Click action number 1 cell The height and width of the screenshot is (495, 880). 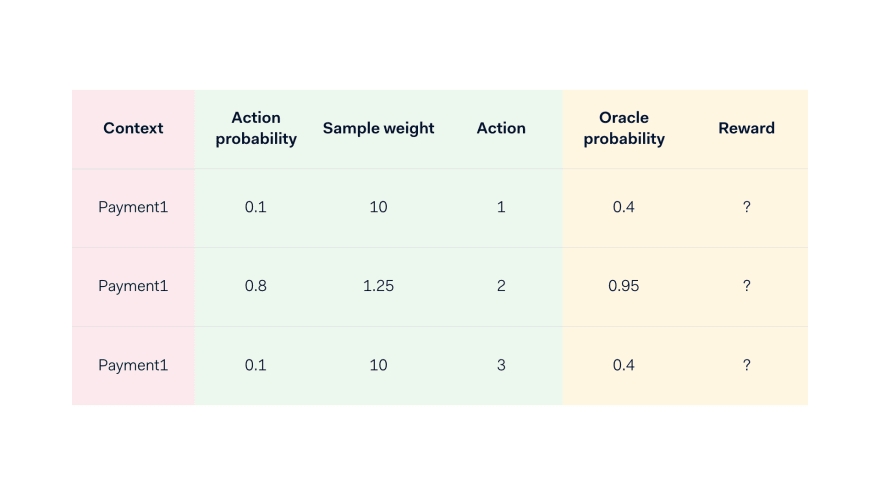pos(501,207)
